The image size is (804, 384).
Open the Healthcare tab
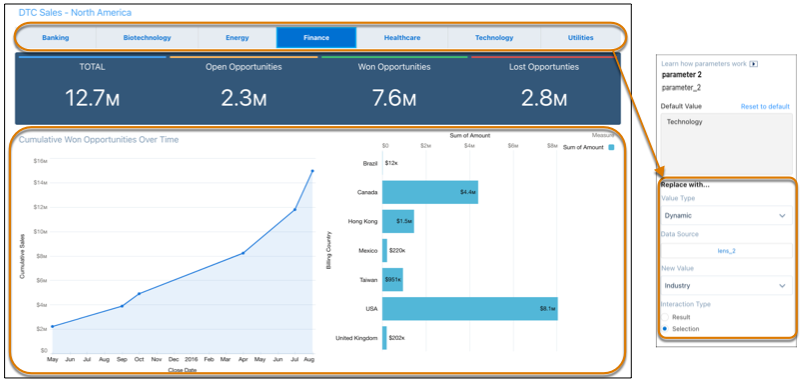402,37
